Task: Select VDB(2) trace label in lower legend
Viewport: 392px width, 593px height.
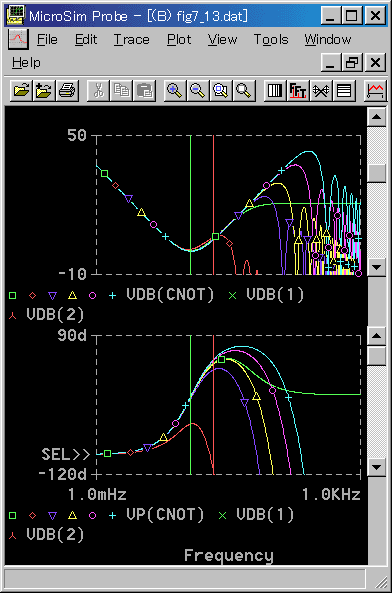Action: 55,534
